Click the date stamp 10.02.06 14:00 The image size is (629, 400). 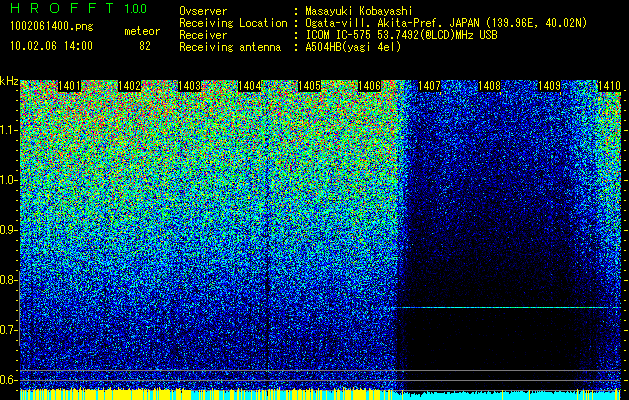(51, 46)
